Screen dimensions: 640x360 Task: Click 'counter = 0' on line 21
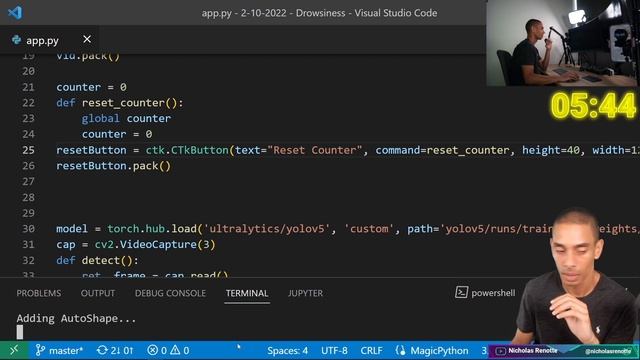point(91,87)
